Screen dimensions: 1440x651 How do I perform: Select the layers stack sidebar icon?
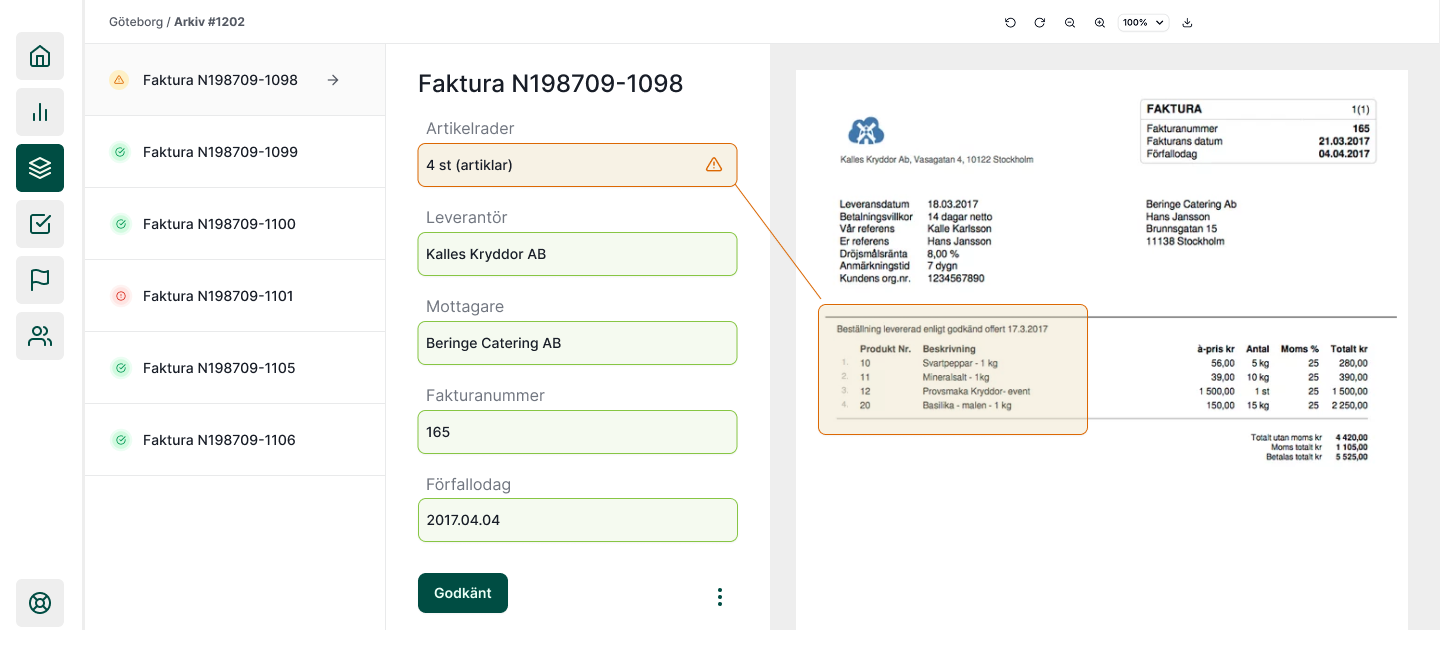coord(40,168)
